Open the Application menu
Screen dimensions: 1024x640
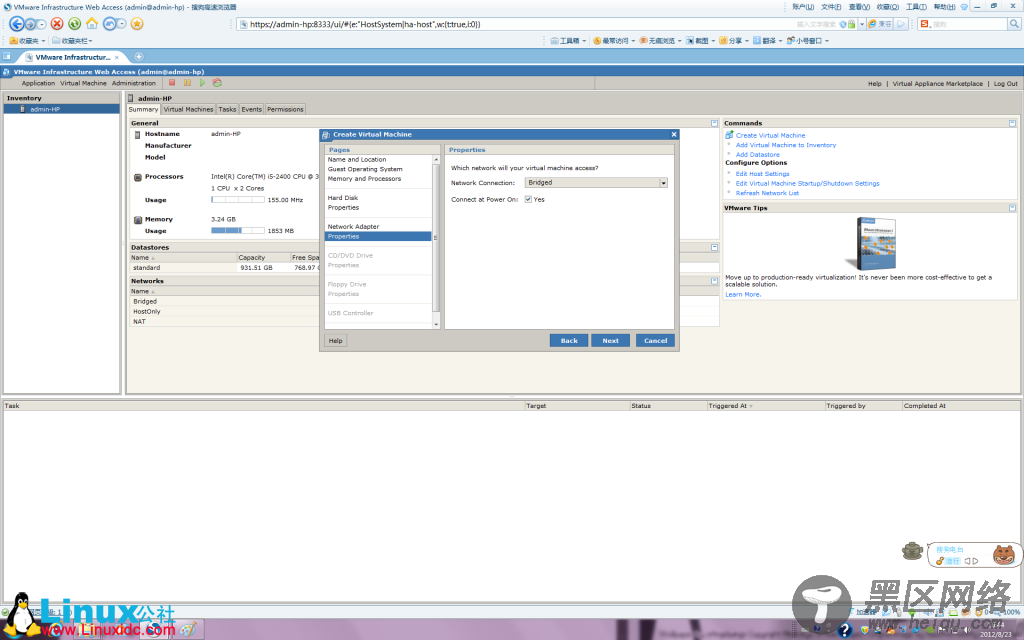[x=38, y=84]
